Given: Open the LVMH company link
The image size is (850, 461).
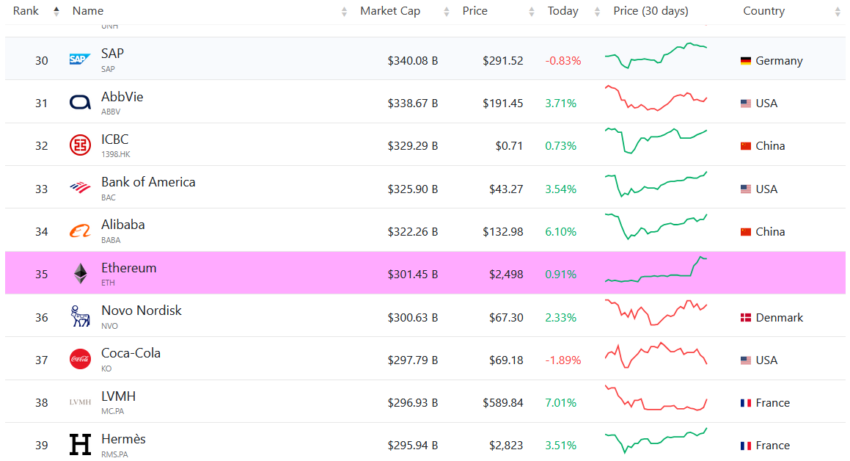Looking at the screenshot, I should click(x=118, y=396).
